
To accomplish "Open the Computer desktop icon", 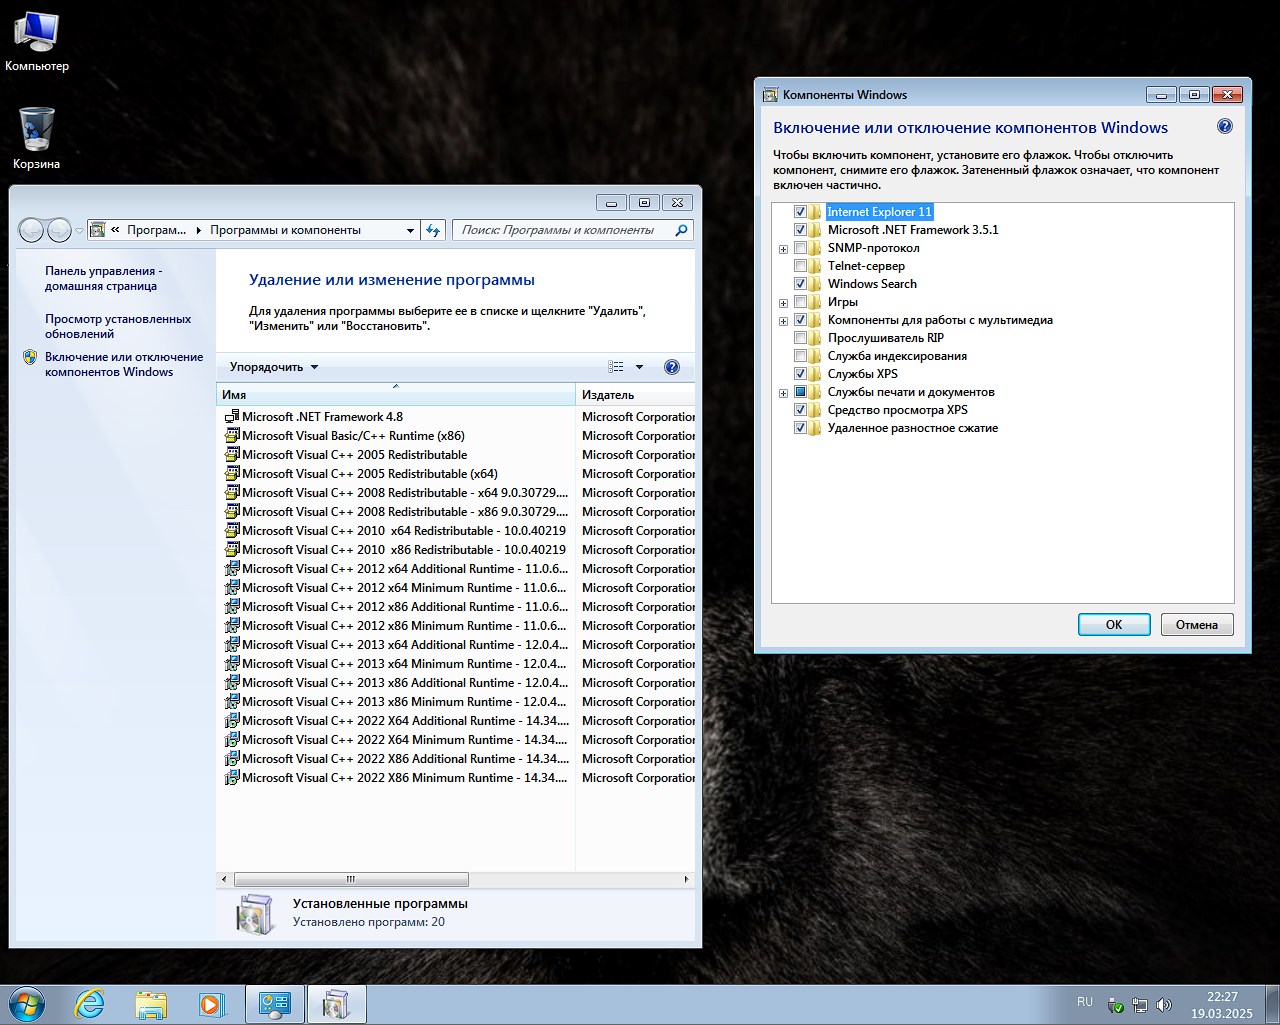I will coord(36,42).
